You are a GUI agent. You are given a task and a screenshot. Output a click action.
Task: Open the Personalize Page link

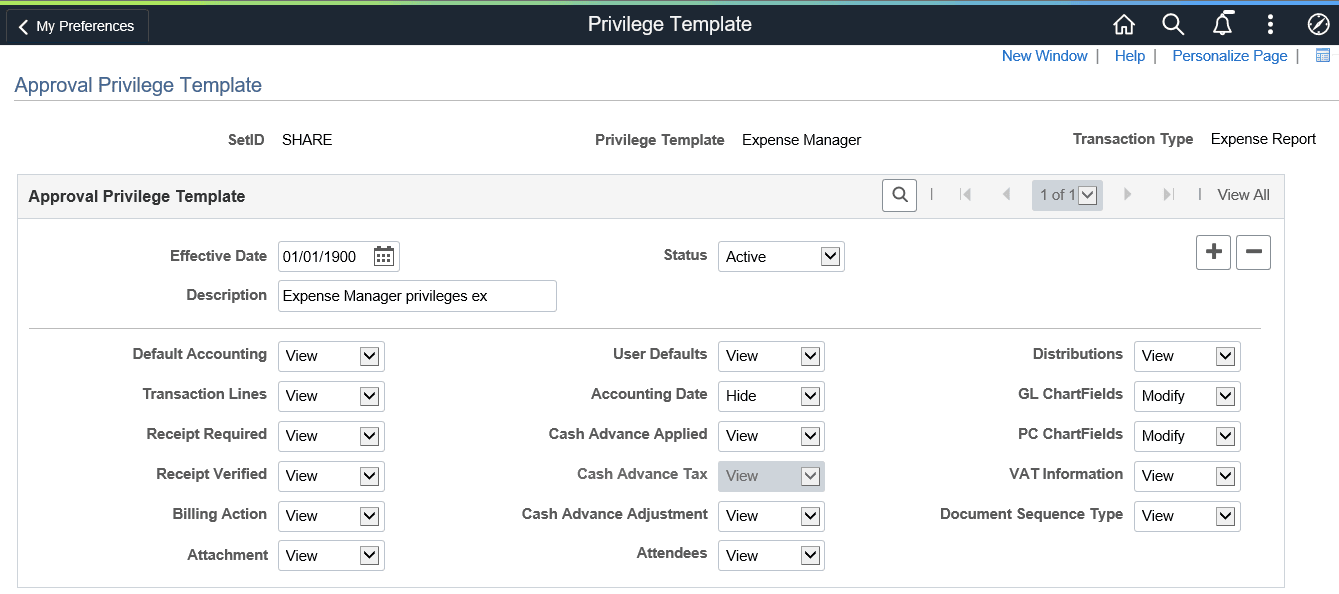coord(1229,56)
